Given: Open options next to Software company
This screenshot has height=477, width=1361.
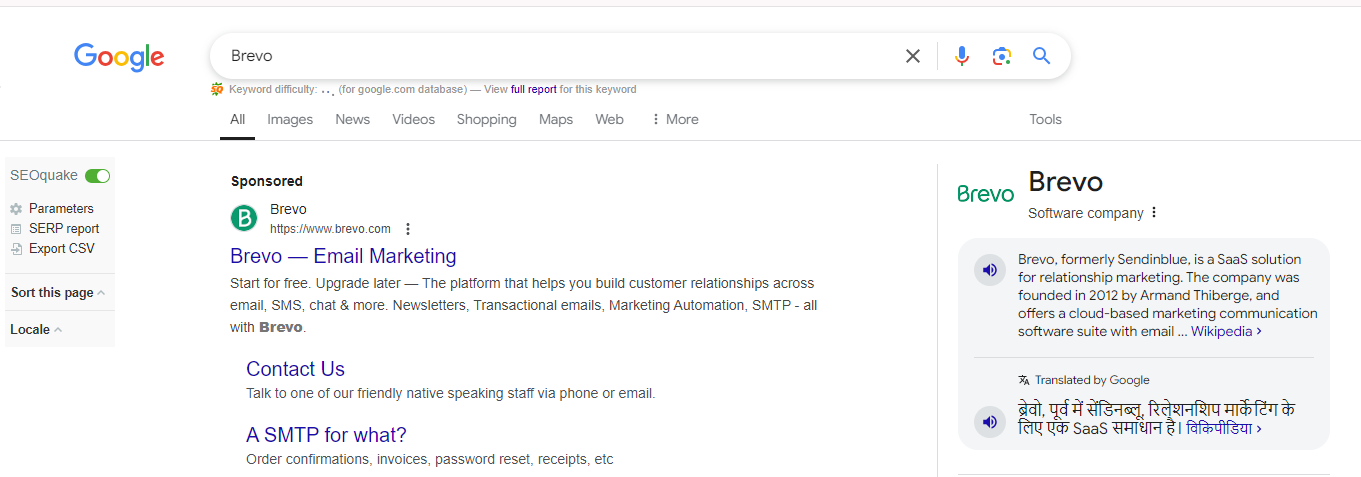Looking at the screenshot, I should tap(1154, 213).
